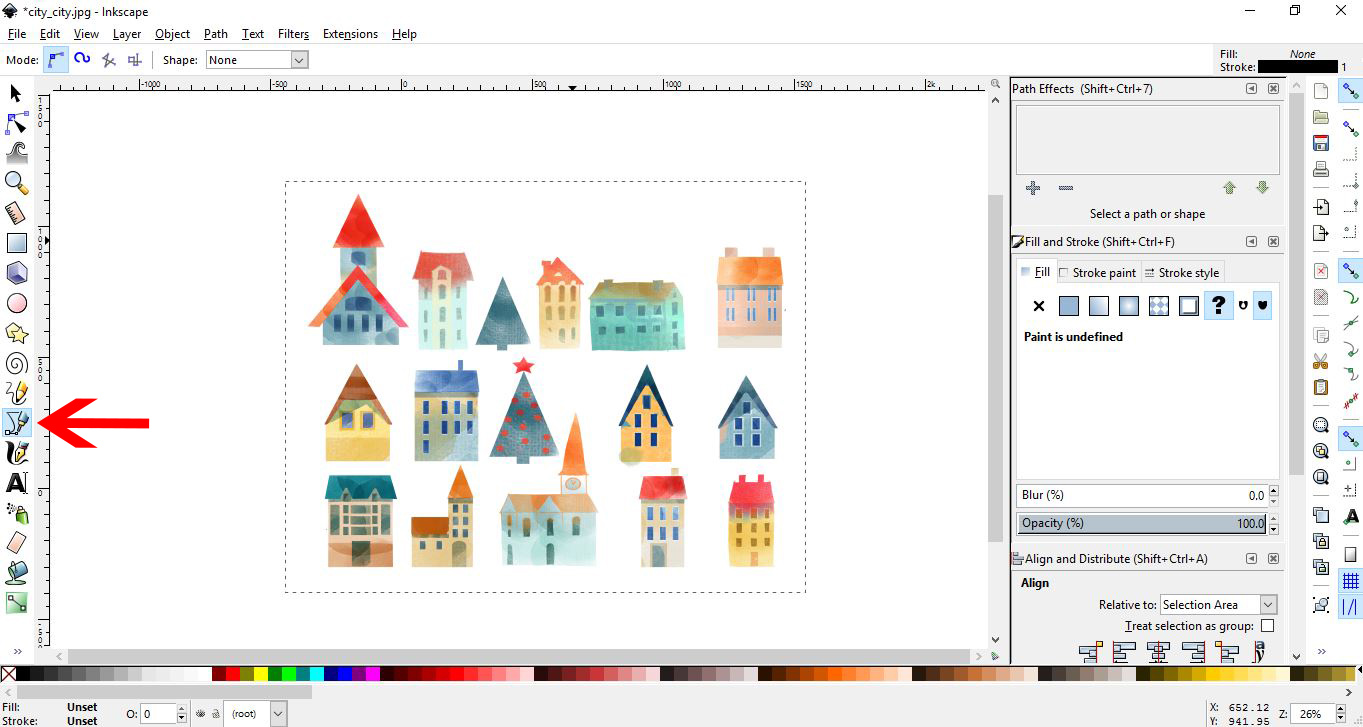Collapse the Align and Distribute panel

[1251, 559]
